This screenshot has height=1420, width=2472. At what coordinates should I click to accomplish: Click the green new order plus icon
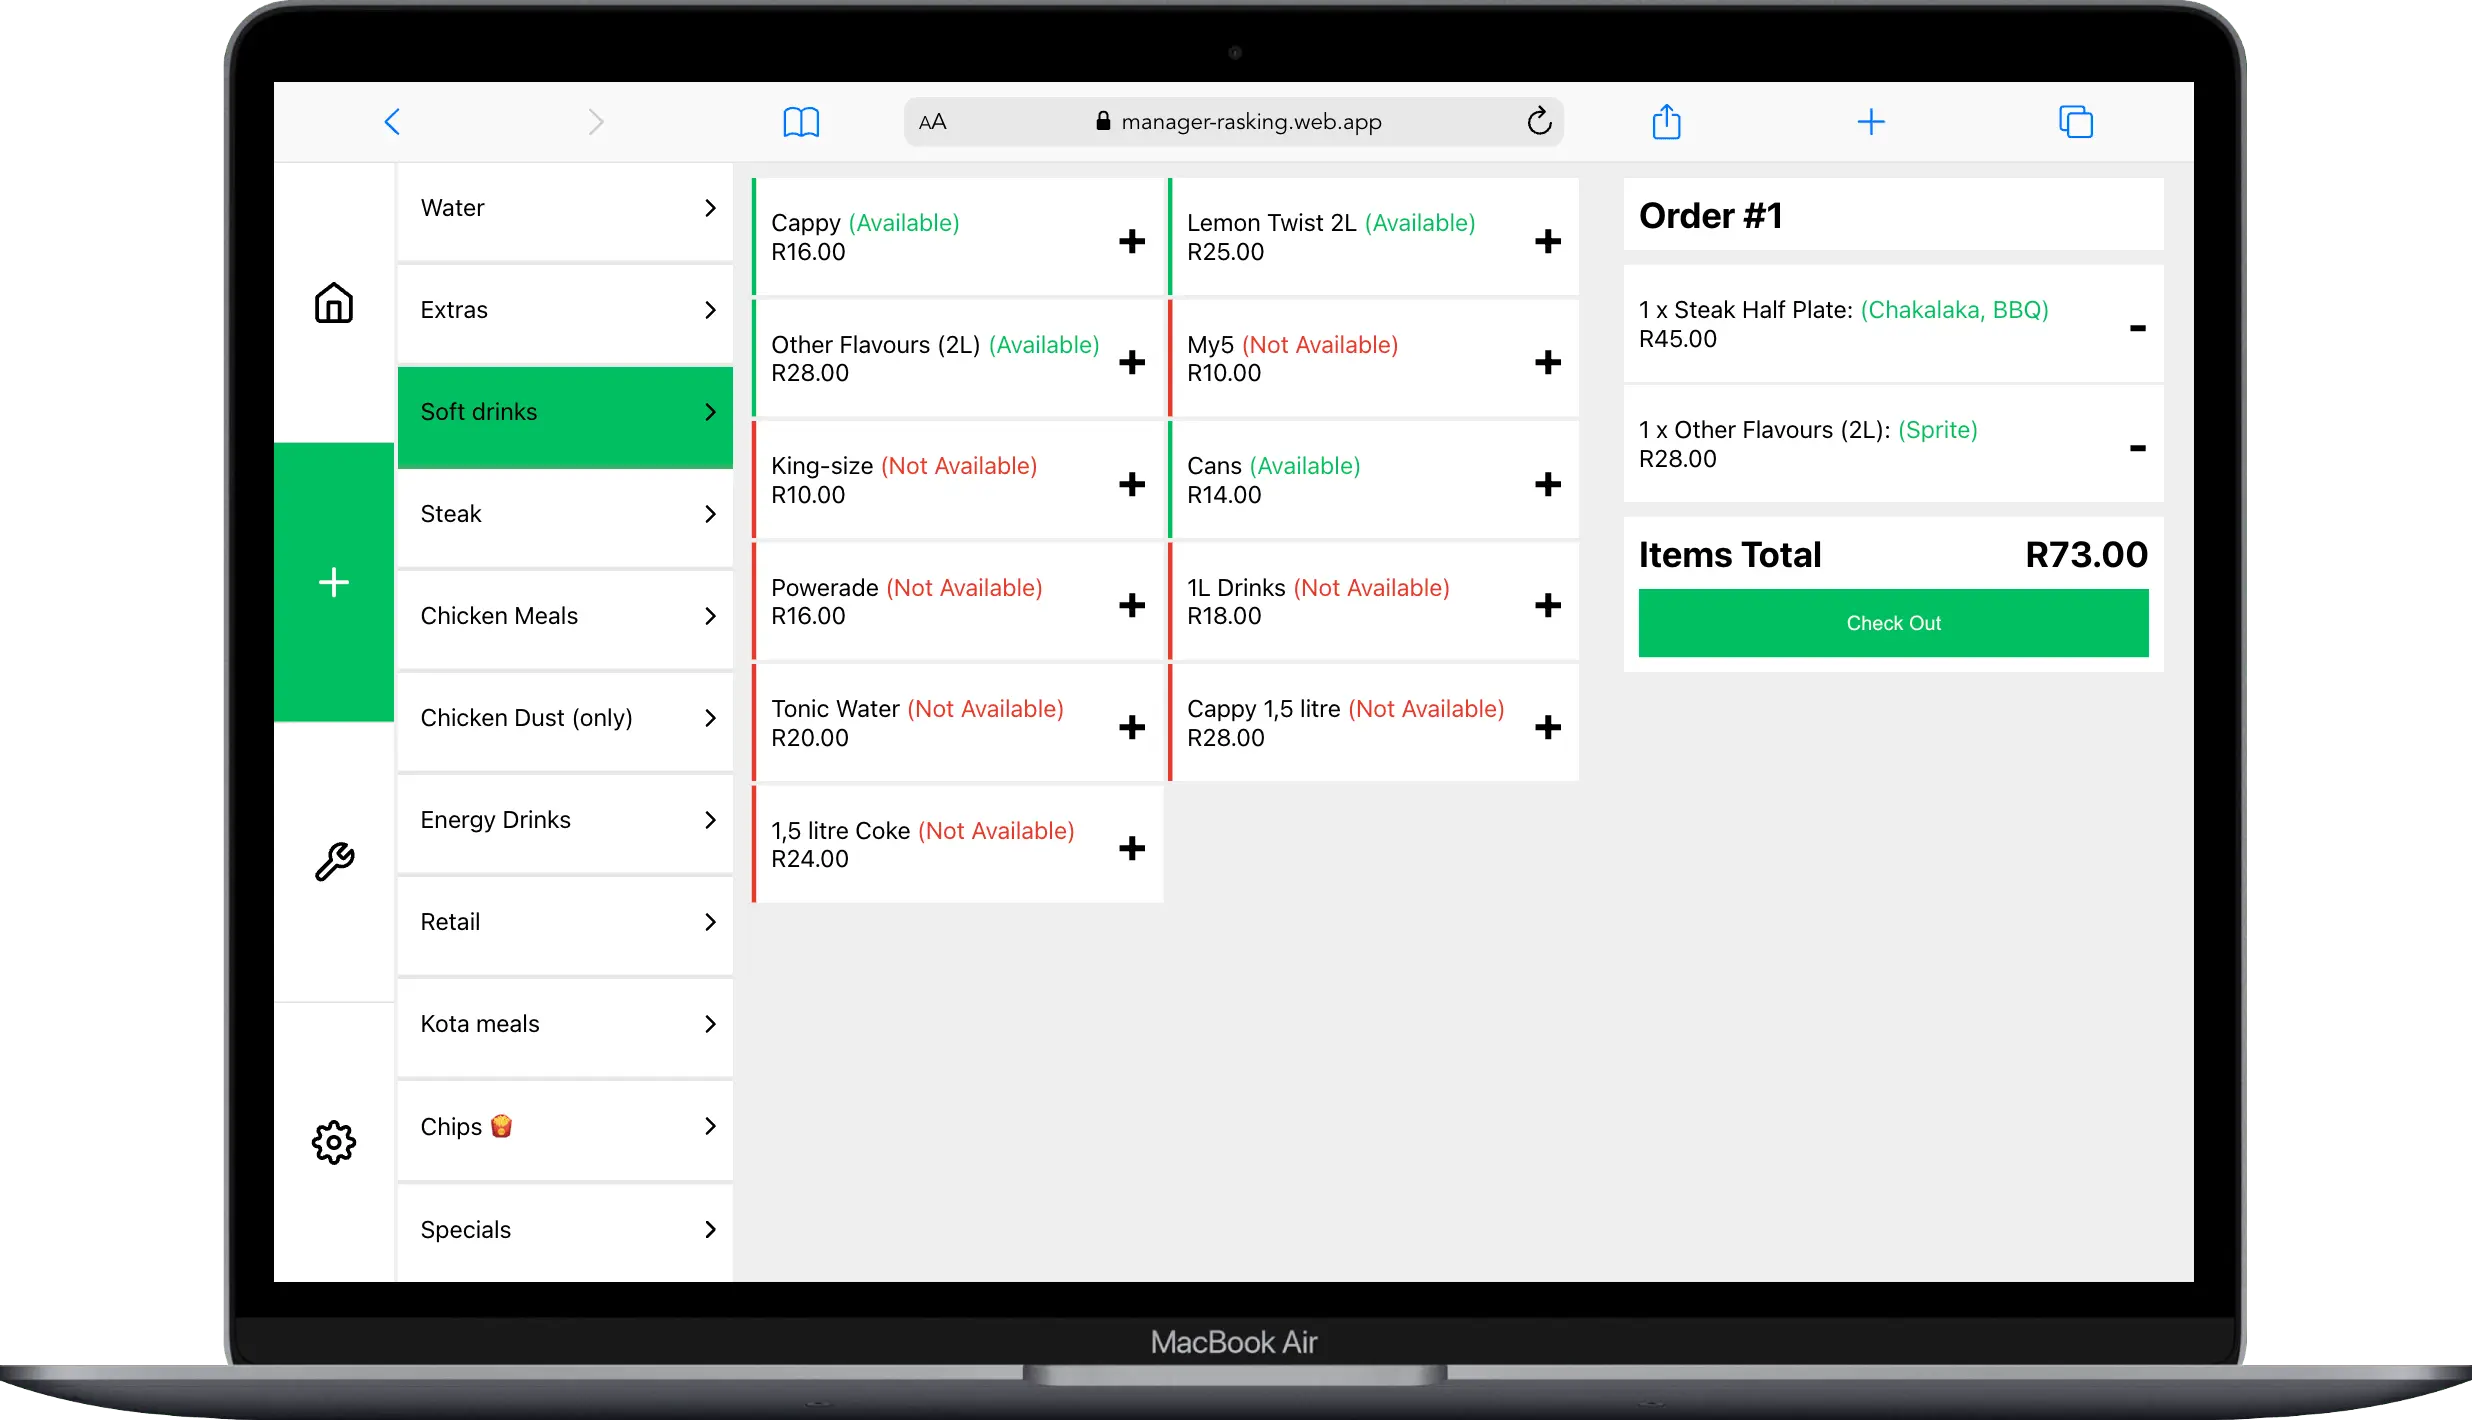[334, 581]
